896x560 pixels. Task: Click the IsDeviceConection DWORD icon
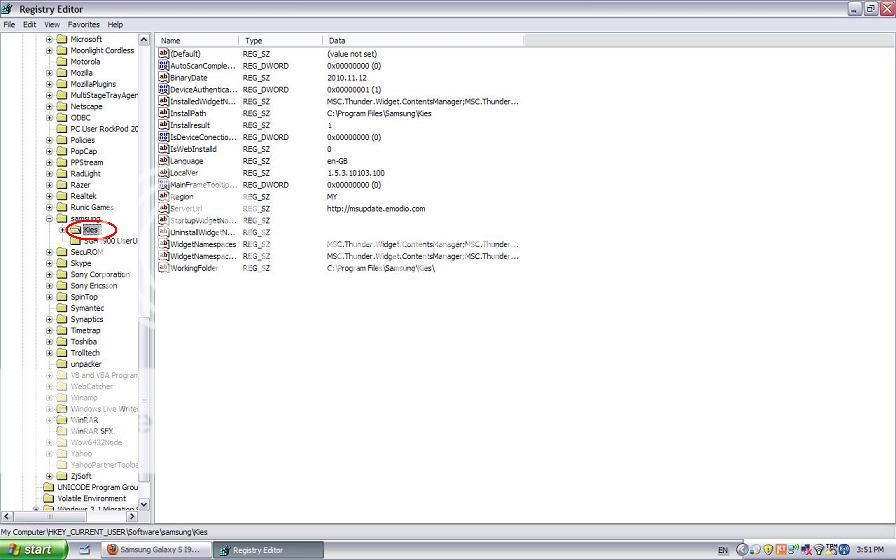(x=164, y=137)
